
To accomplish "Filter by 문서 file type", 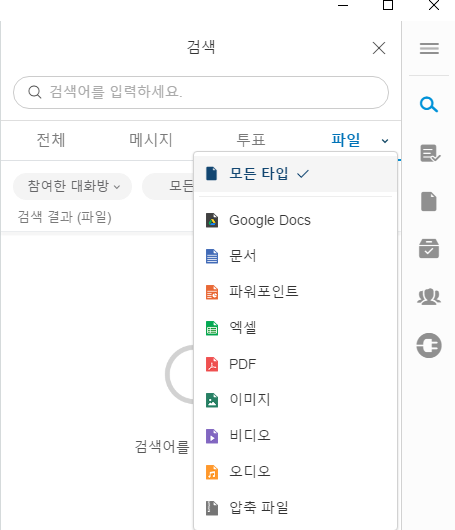I will pyautogui.click(x=295, y=256).
